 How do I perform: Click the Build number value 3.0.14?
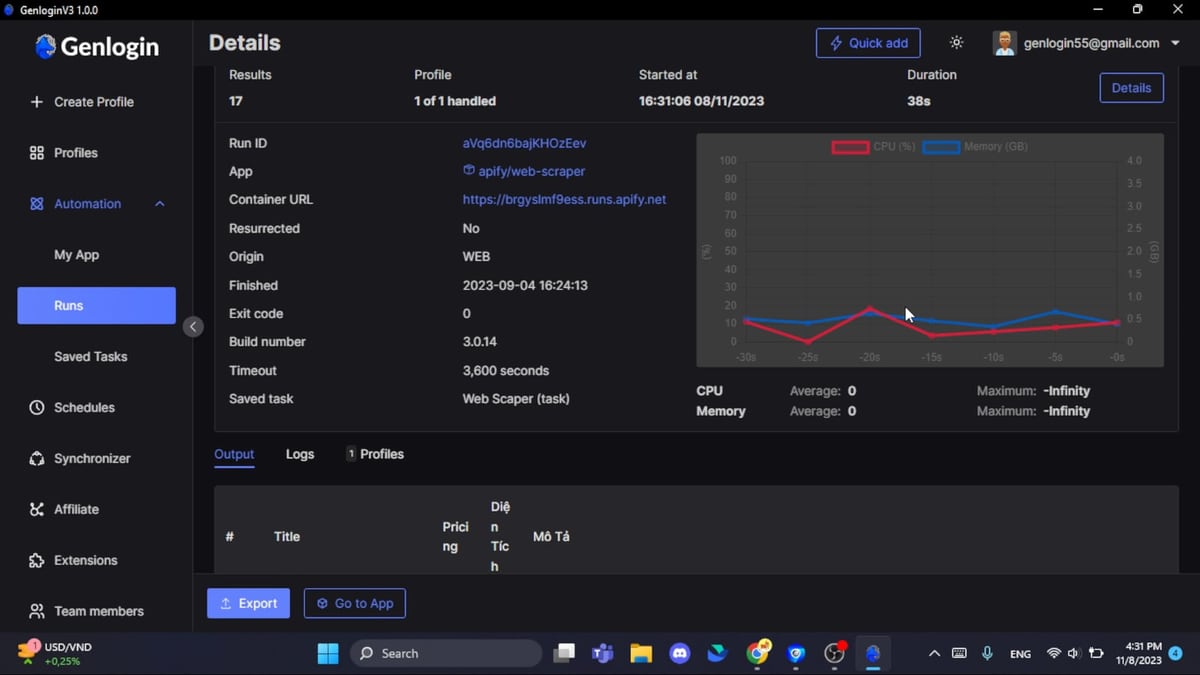480,342
